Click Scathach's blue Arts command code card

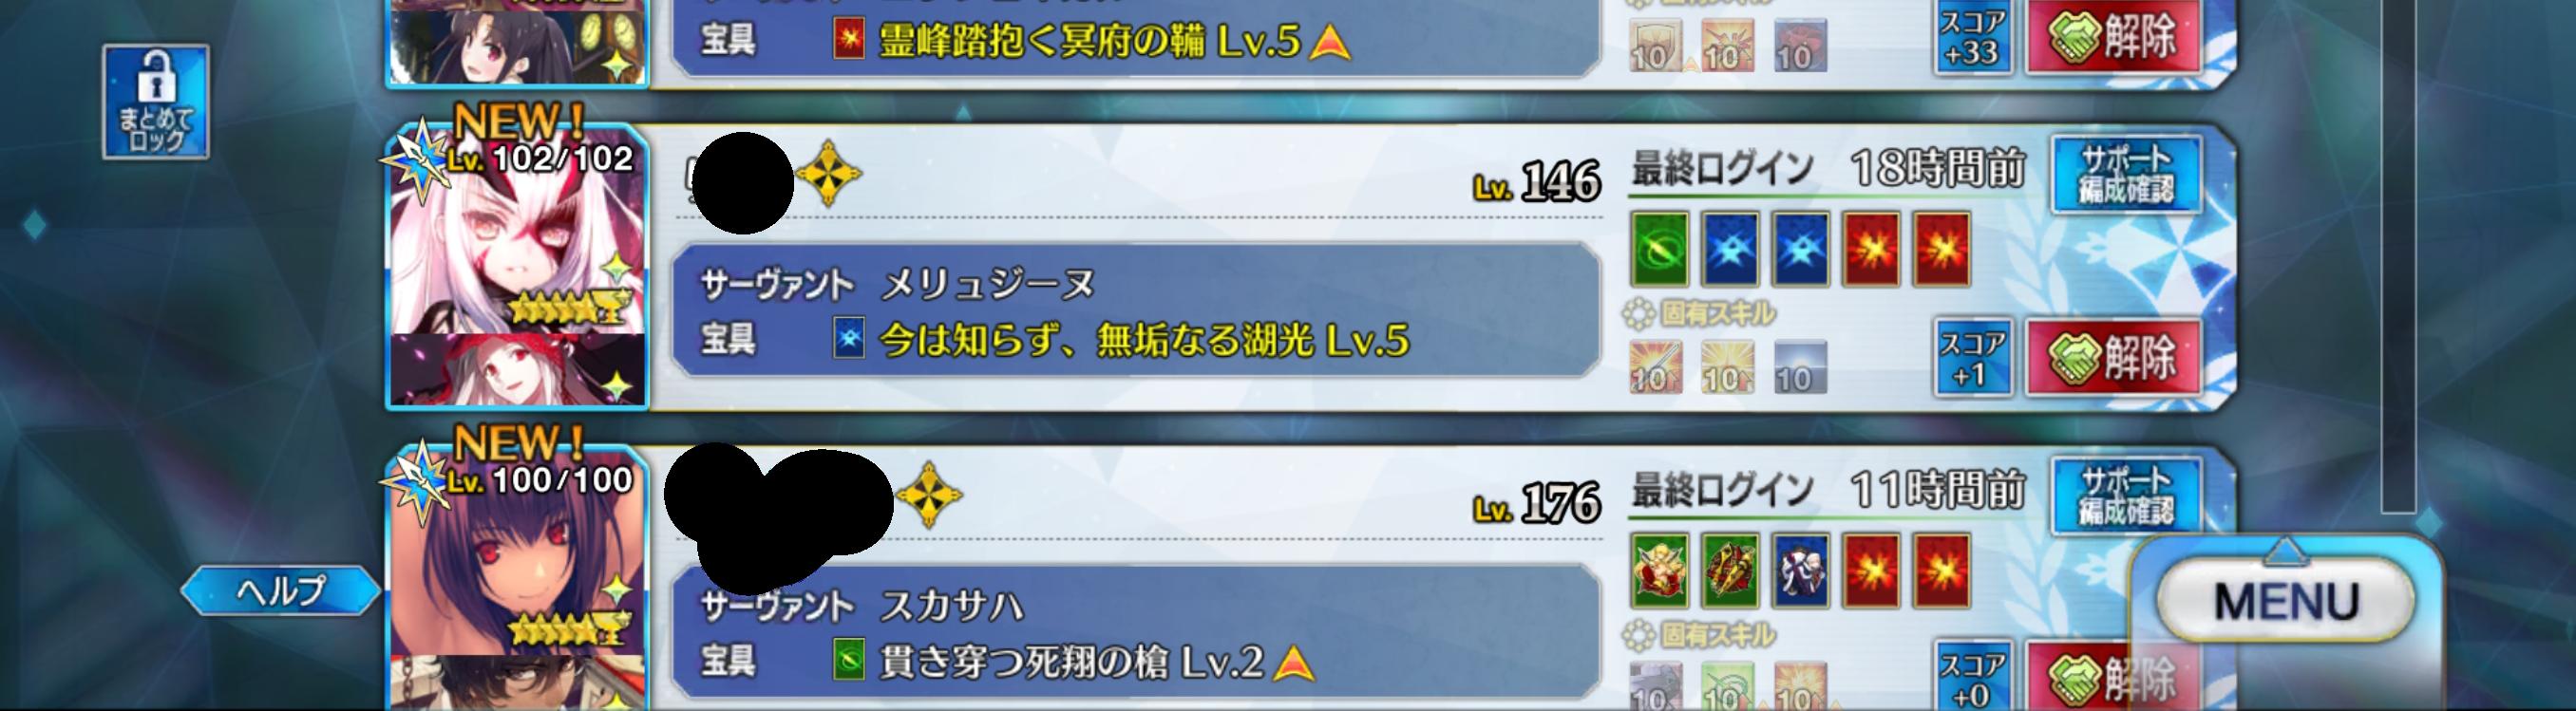coord(1800,571)
